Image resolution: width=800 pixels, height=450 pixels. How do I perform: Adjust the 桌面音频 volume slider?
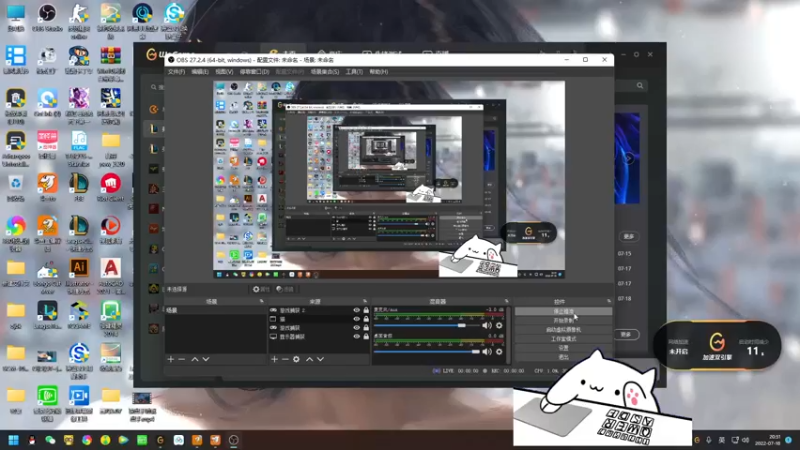tap(427, 352)
